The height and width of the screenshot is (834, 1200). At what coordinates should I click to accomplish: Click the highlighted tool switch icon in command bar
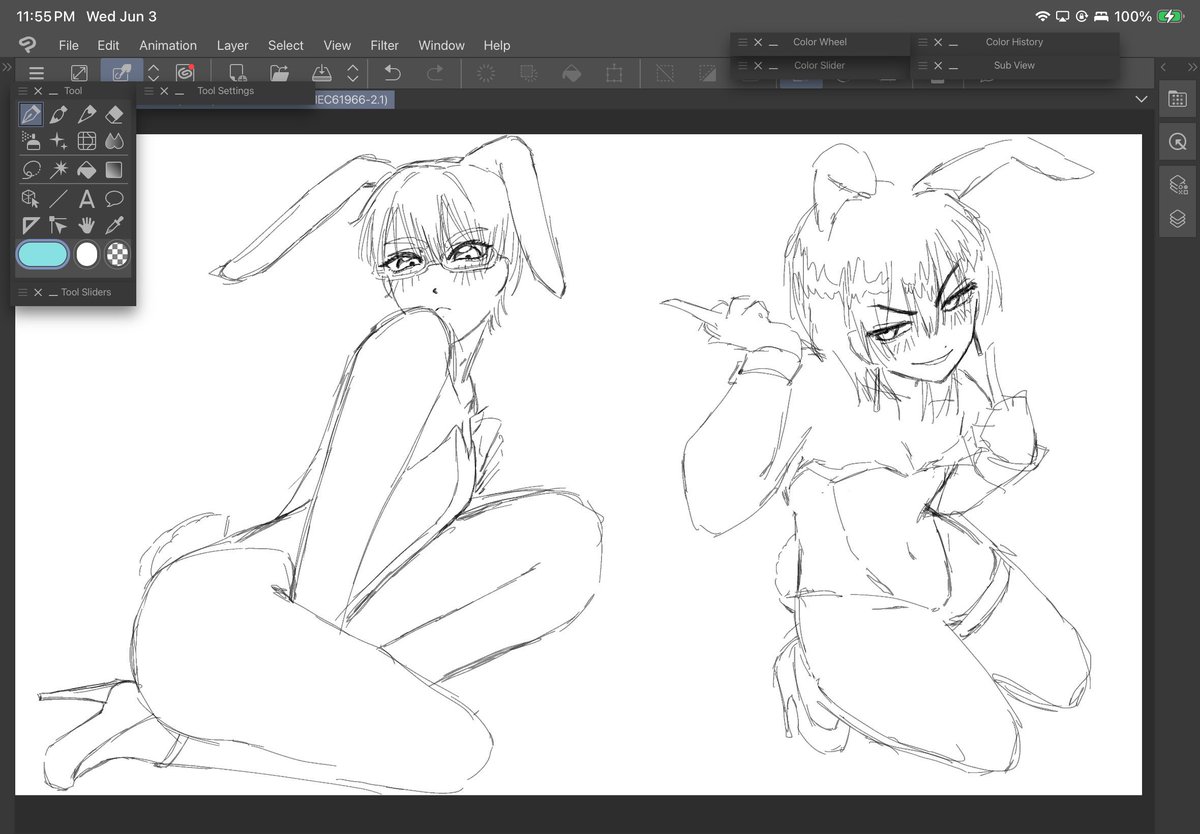pos(121,73)
